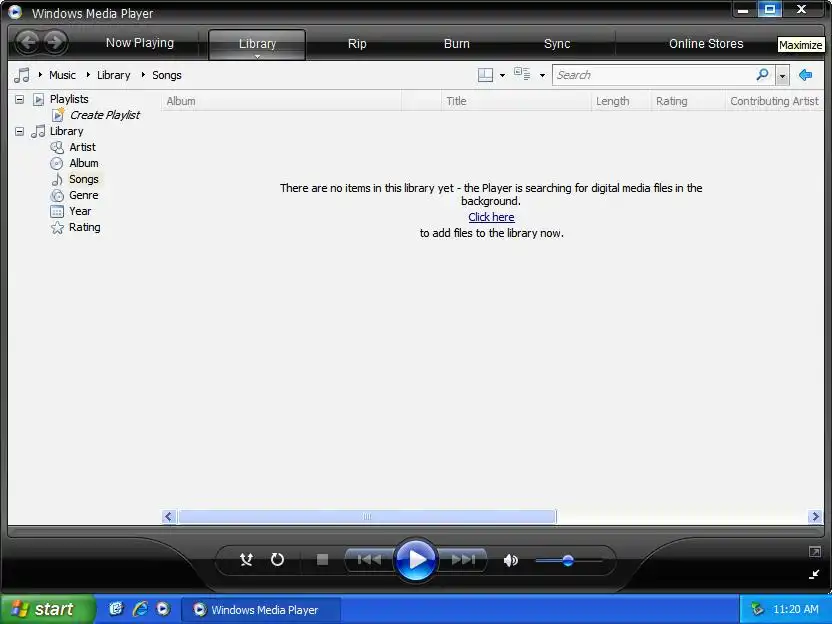Click the Genre icon in tree

coord(57,195)
